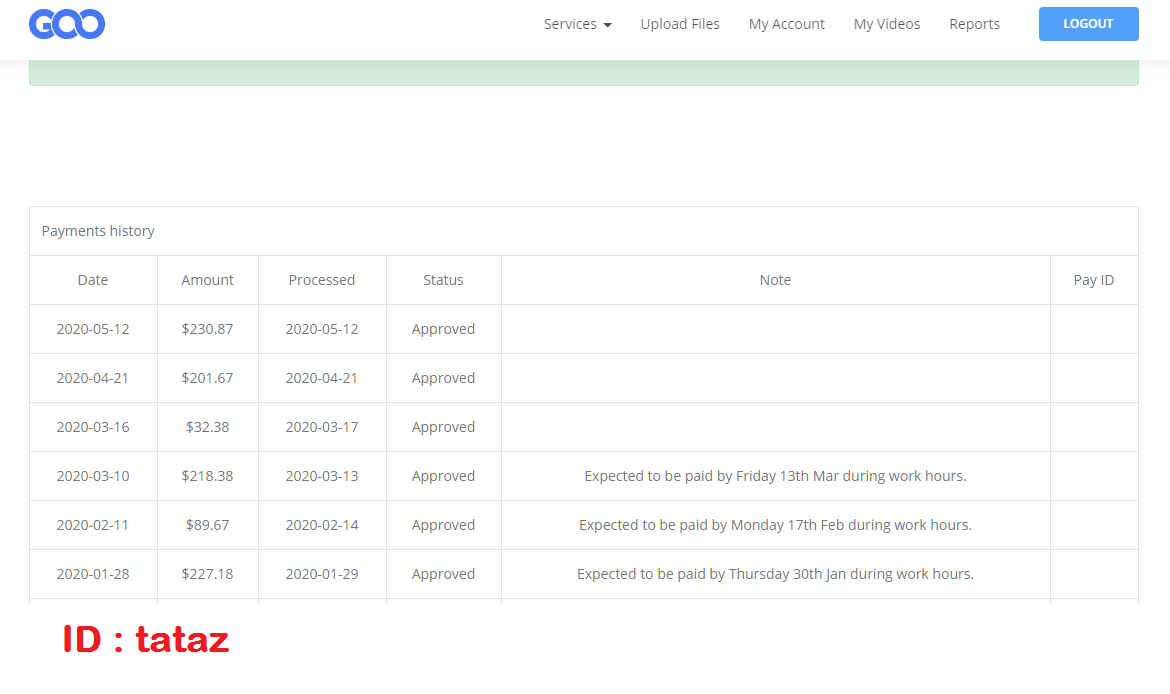Select processed date 2020-02-14
Viewport: 1170px width, 694px height.
[322, 525]
